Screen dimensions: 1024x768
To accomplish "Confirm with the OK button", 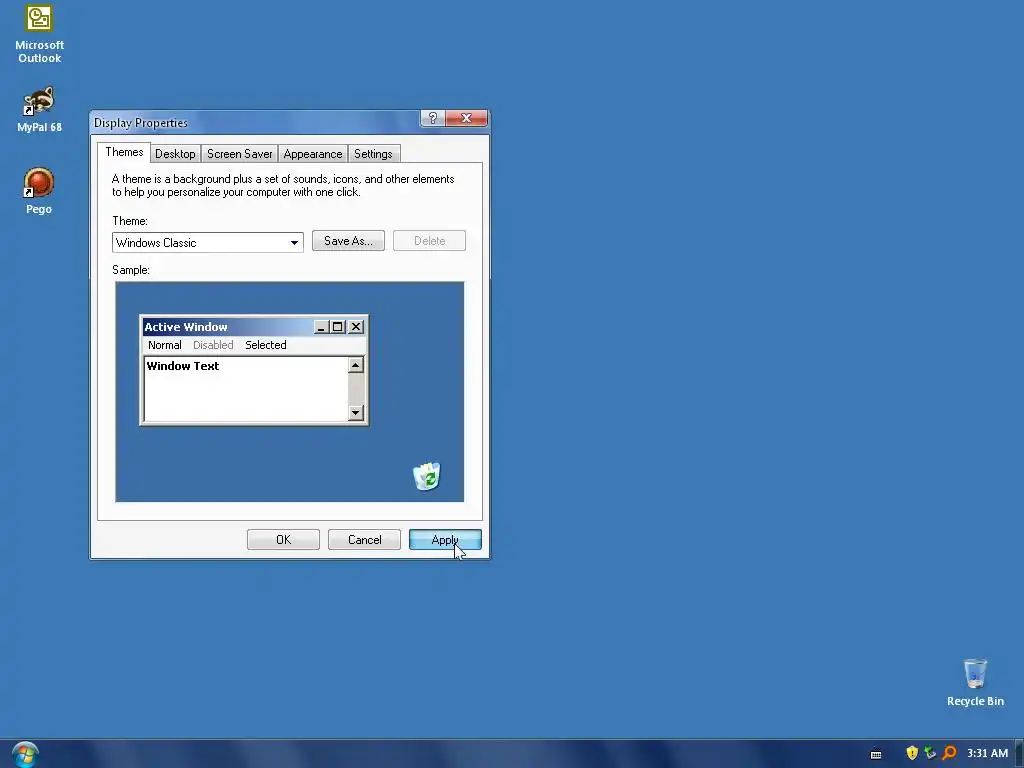I will click(283, 540).
